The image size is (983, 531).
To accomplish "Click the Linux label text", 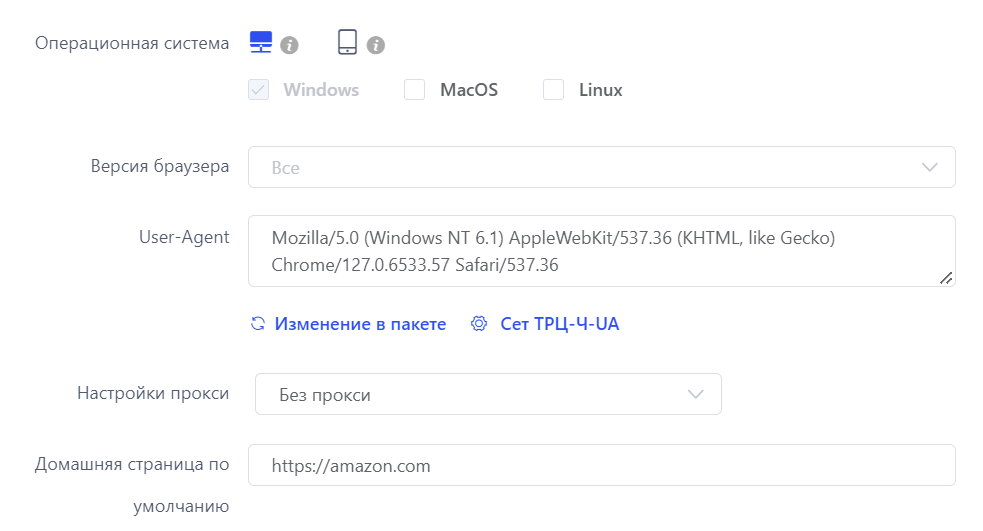I will tap(601, 90).
